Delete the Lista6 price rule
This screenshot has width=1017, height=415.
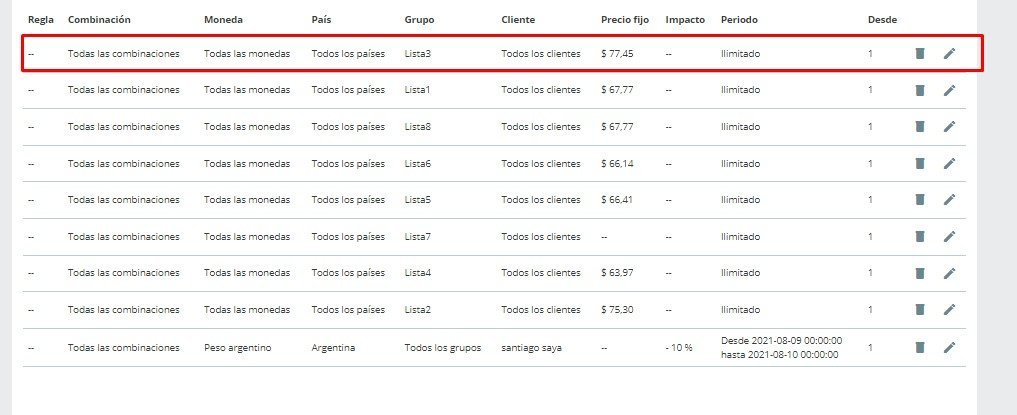click(x=920, y=163)
